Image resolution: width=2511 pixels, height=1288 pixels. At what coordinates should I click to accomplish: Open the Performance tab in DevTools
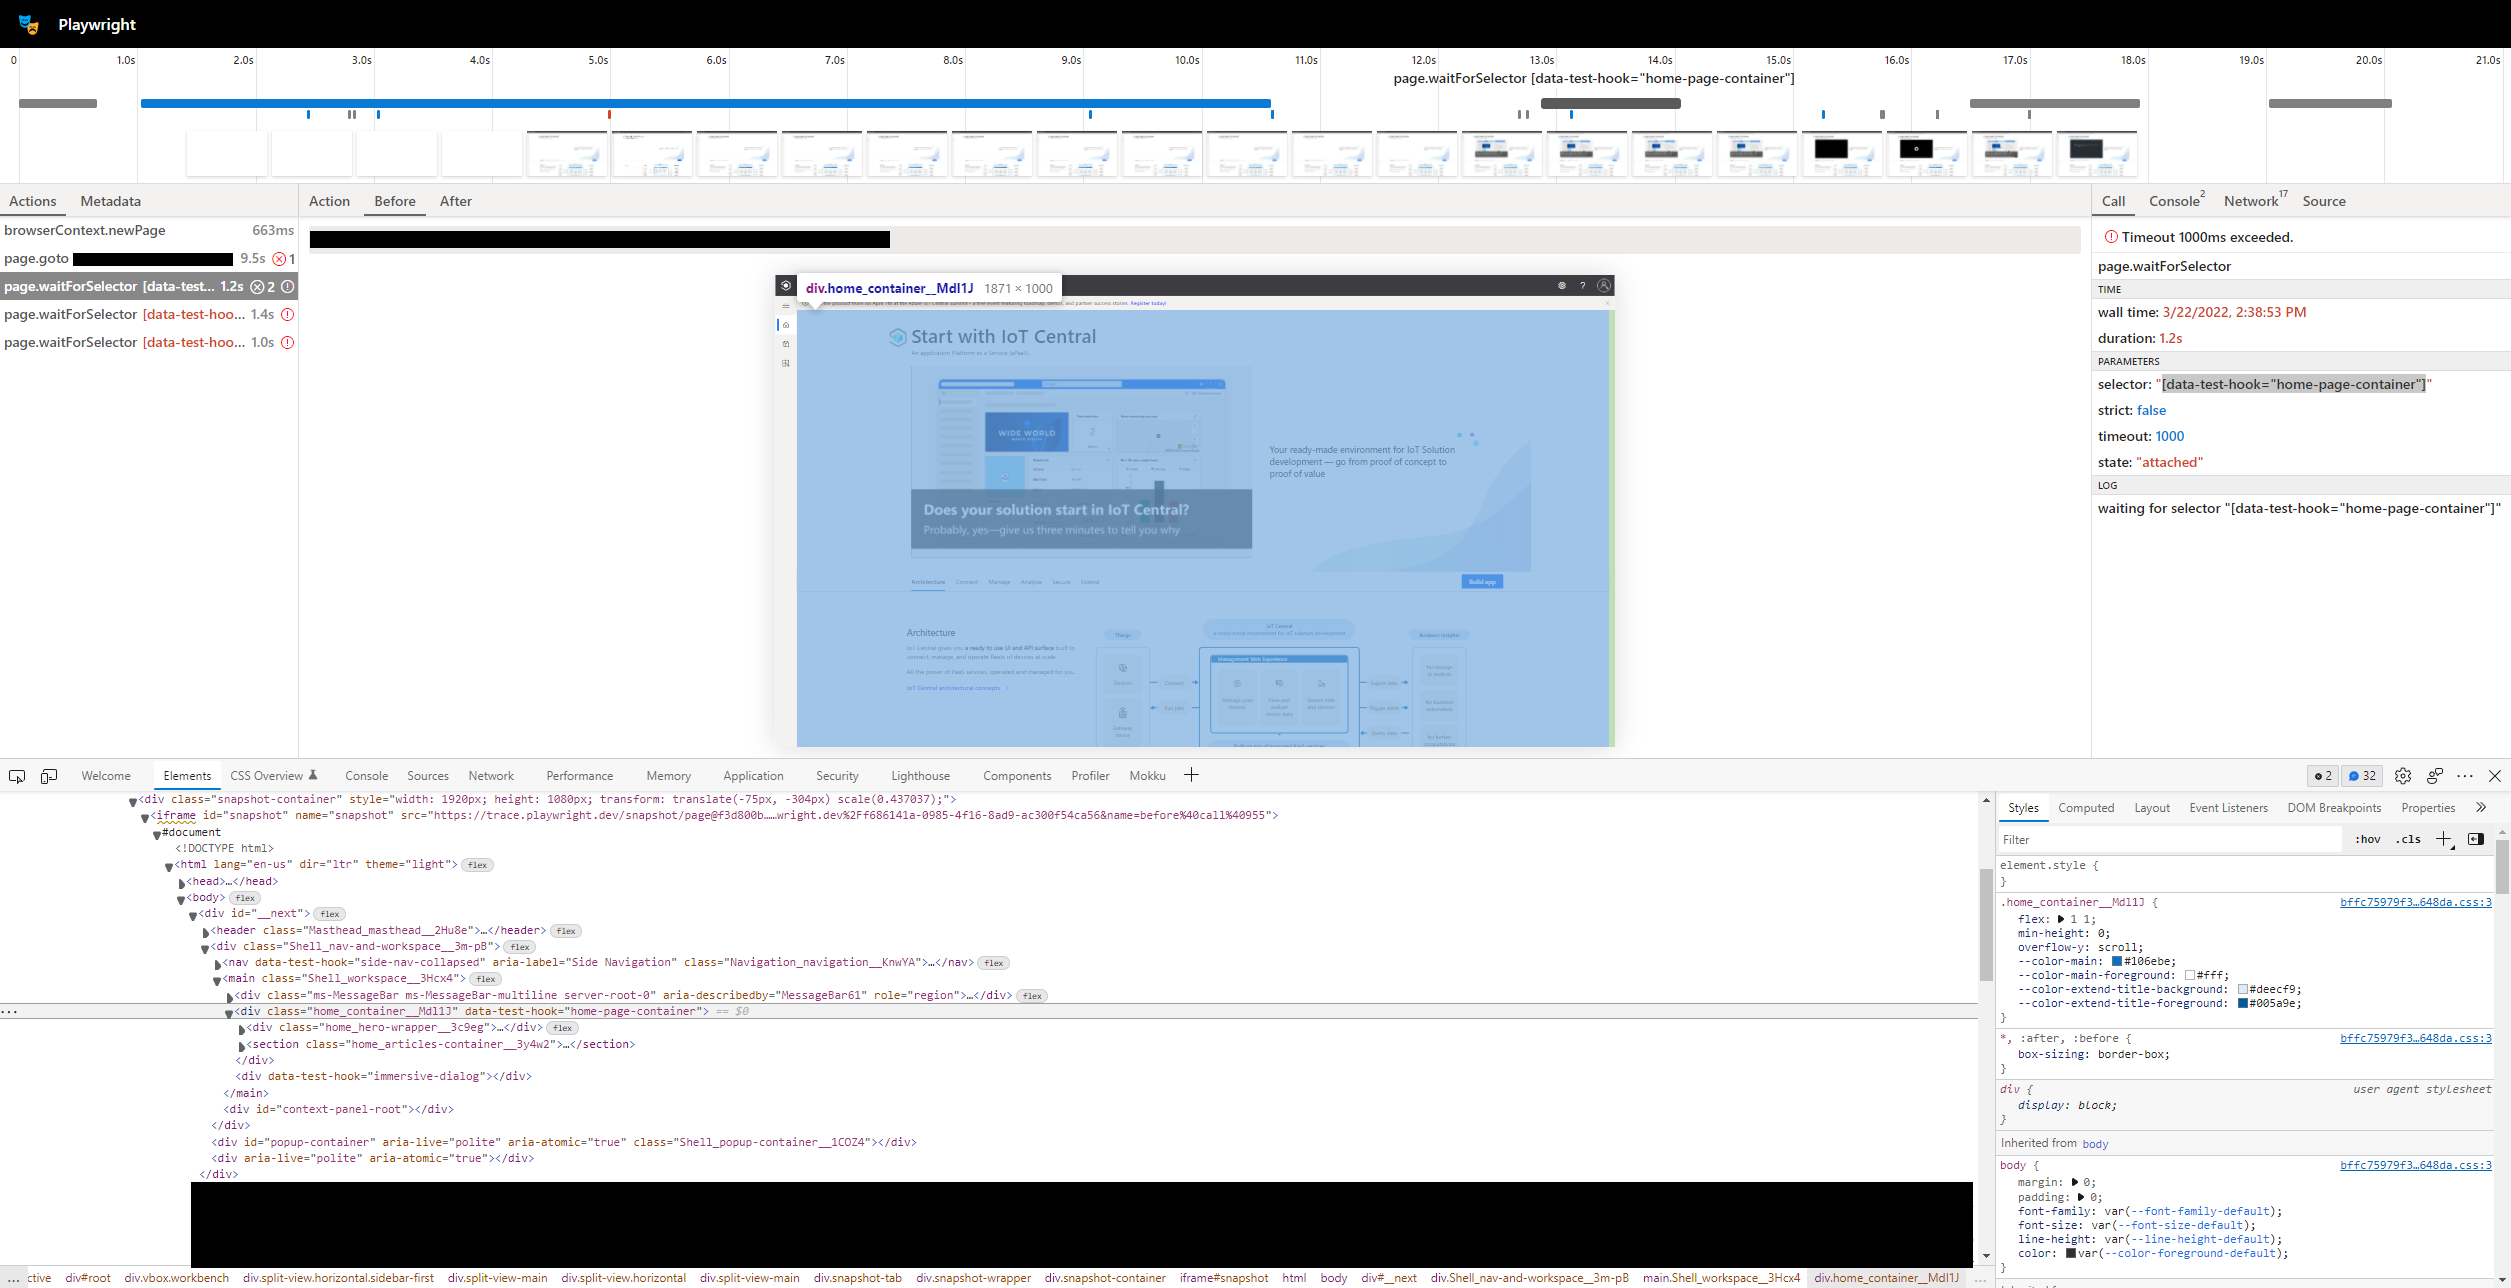click(579, 775)
